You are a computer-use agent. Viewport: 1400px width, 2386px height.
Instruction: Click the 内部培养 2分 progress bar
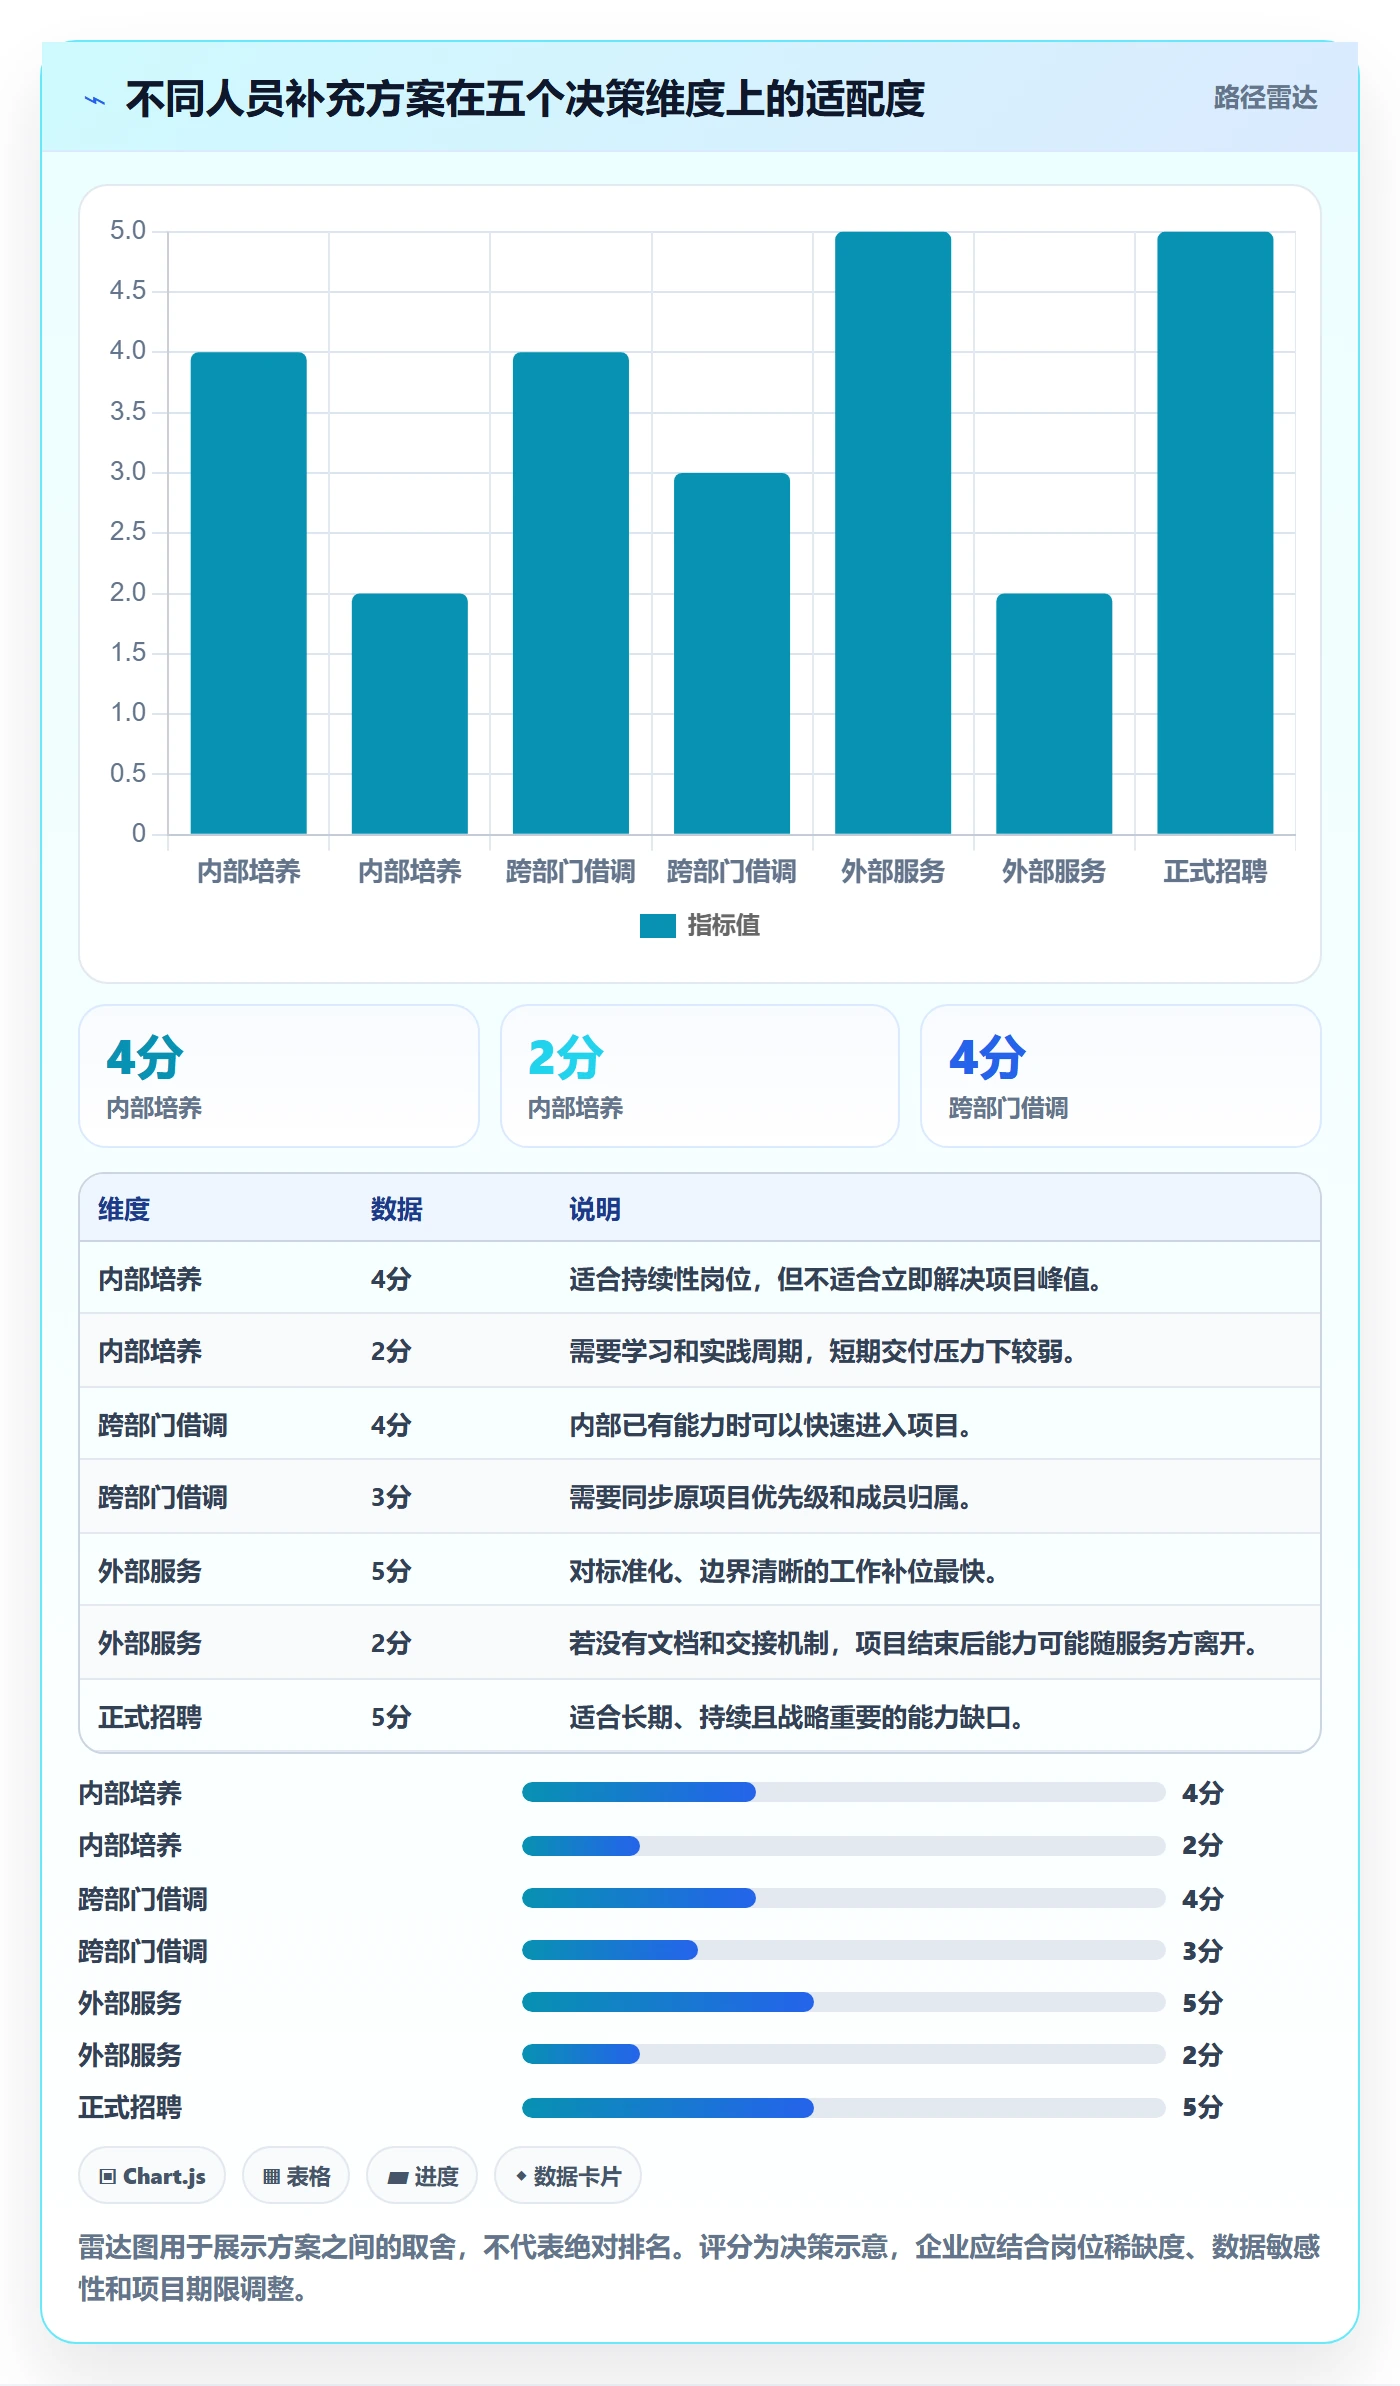point(843,1845)
